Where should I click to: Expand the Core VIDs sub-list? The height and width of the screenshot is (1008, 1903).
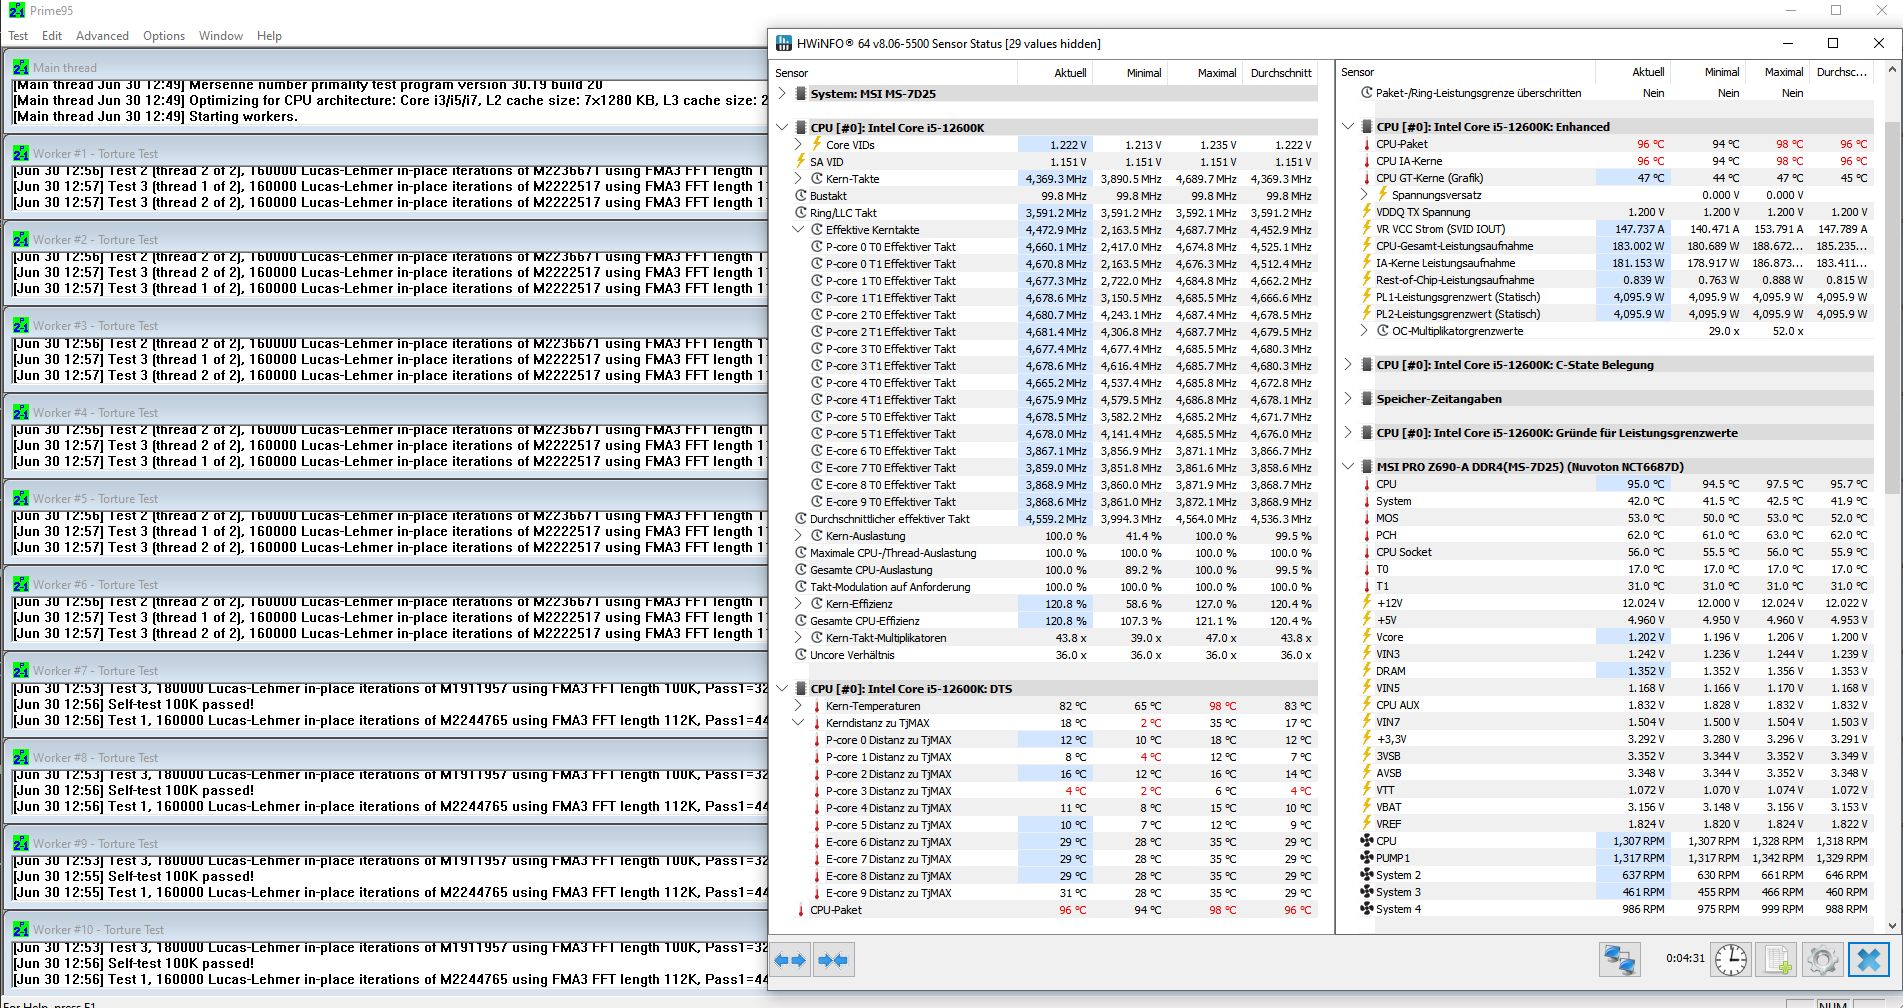798,145
